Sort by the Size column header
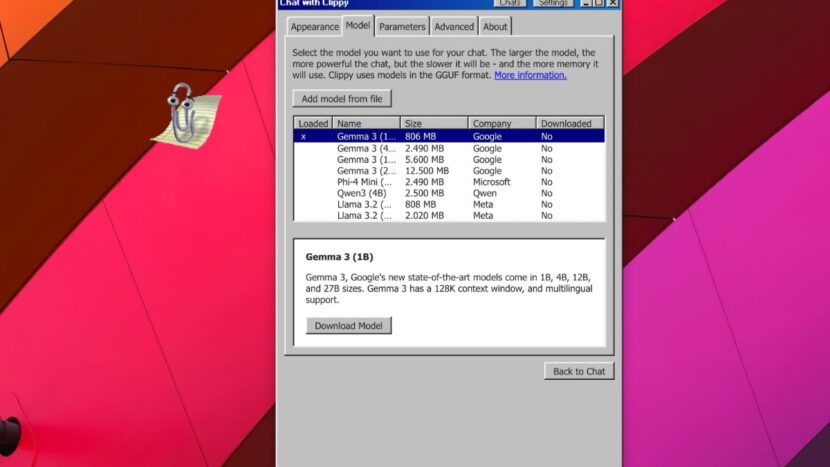830x467 pixels. point(434,123)
